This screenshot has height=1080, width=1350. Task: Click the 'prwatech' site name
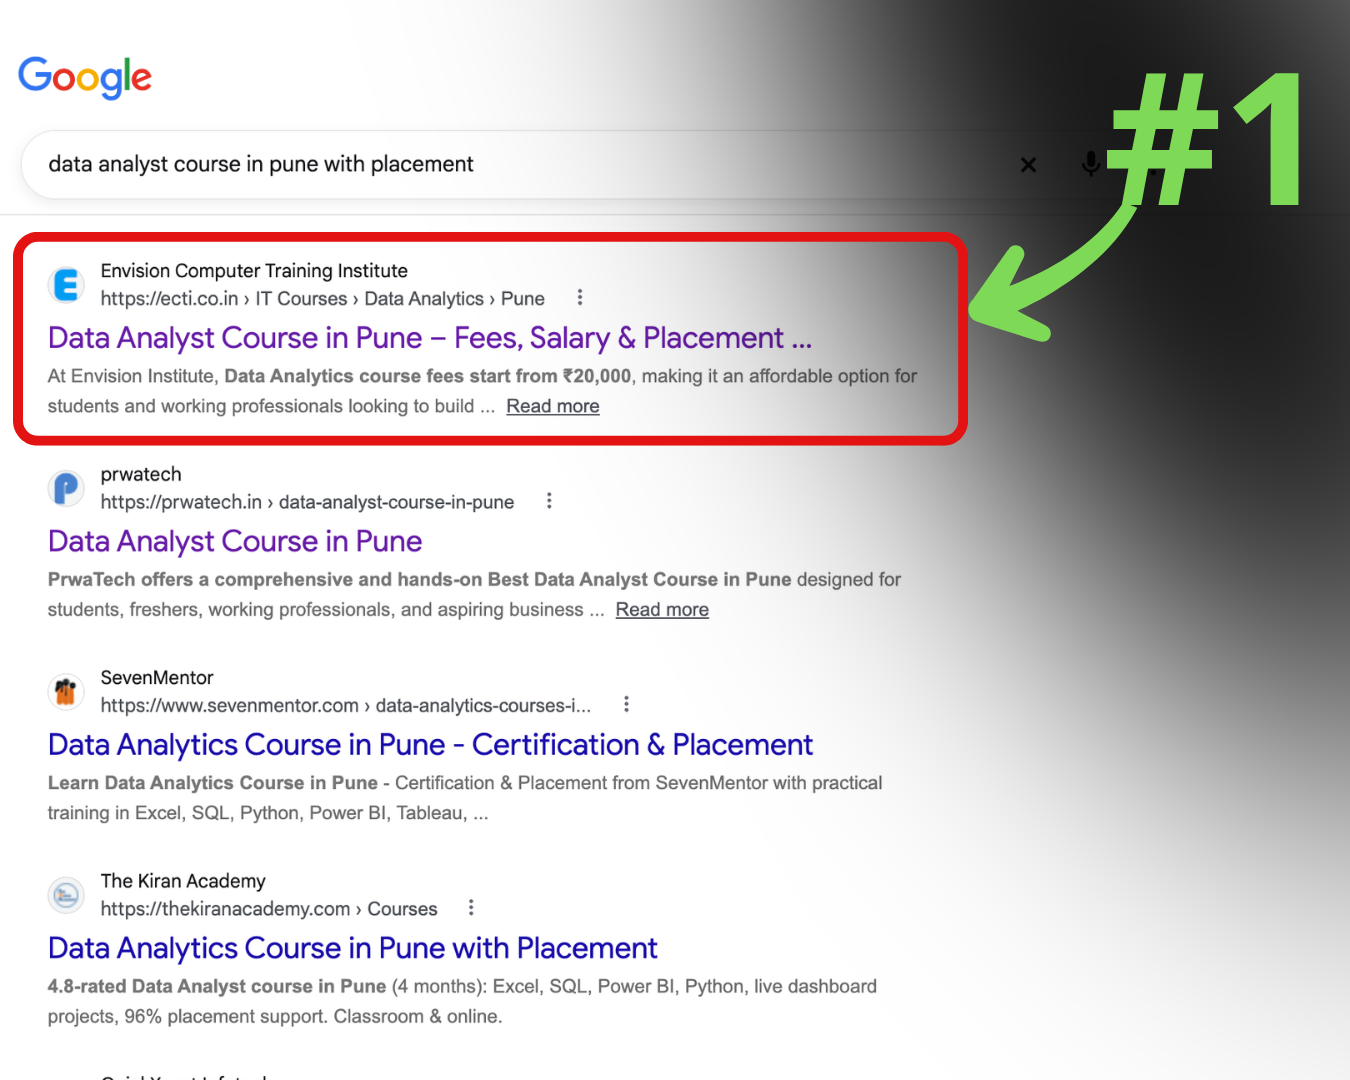click(141, 474)
